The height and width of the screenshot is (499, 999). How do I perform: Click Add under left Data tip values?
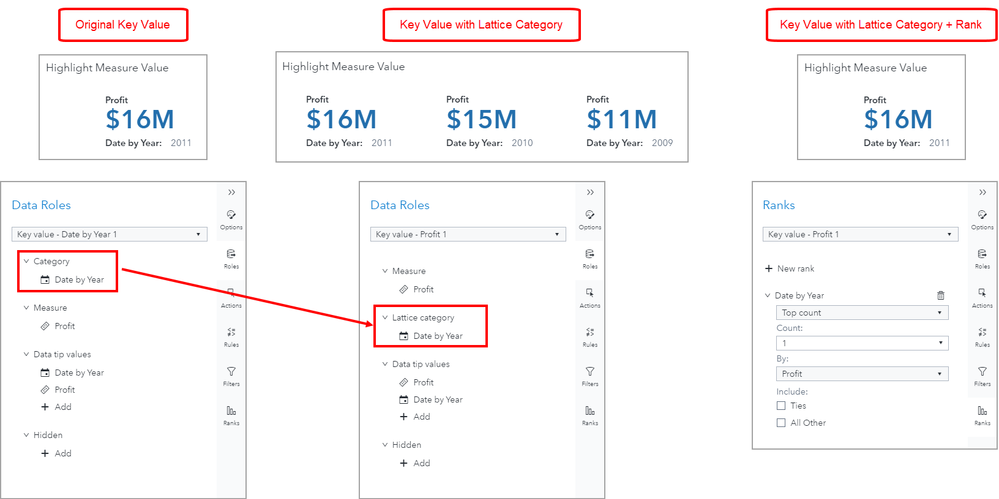point(56,407)
